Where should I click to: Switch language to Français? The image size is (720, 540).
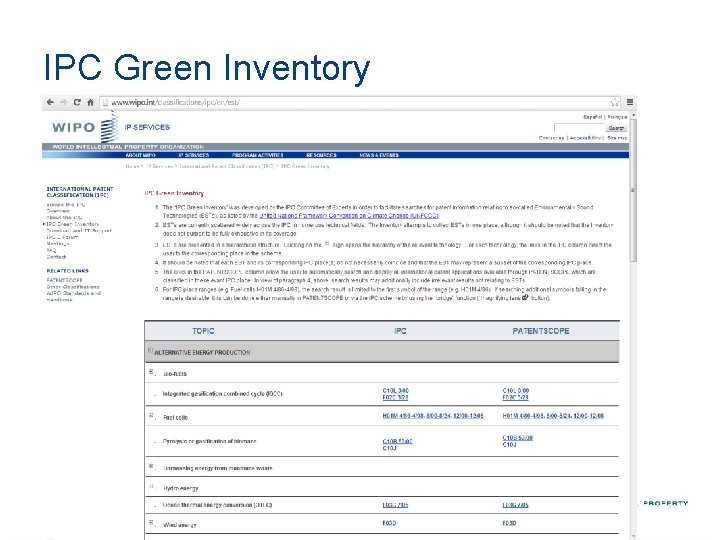617,117
